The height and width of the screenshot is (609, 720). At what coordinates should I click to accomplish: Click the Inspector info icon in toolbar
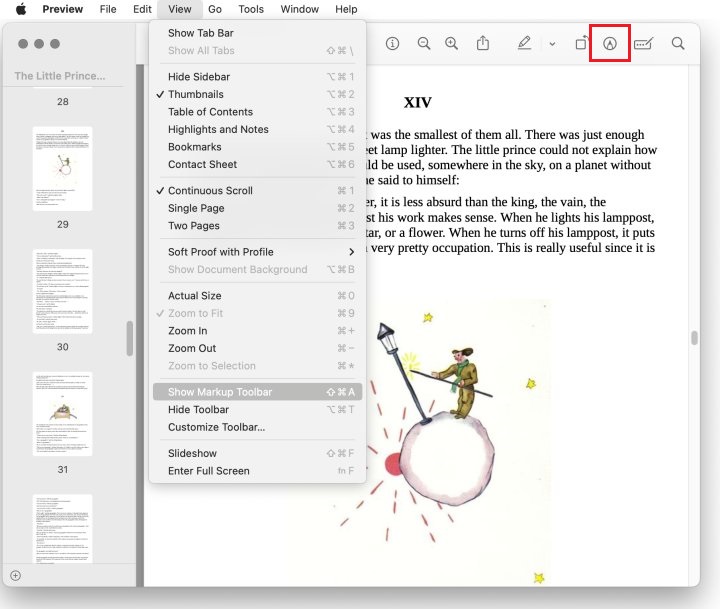[392, 44]
